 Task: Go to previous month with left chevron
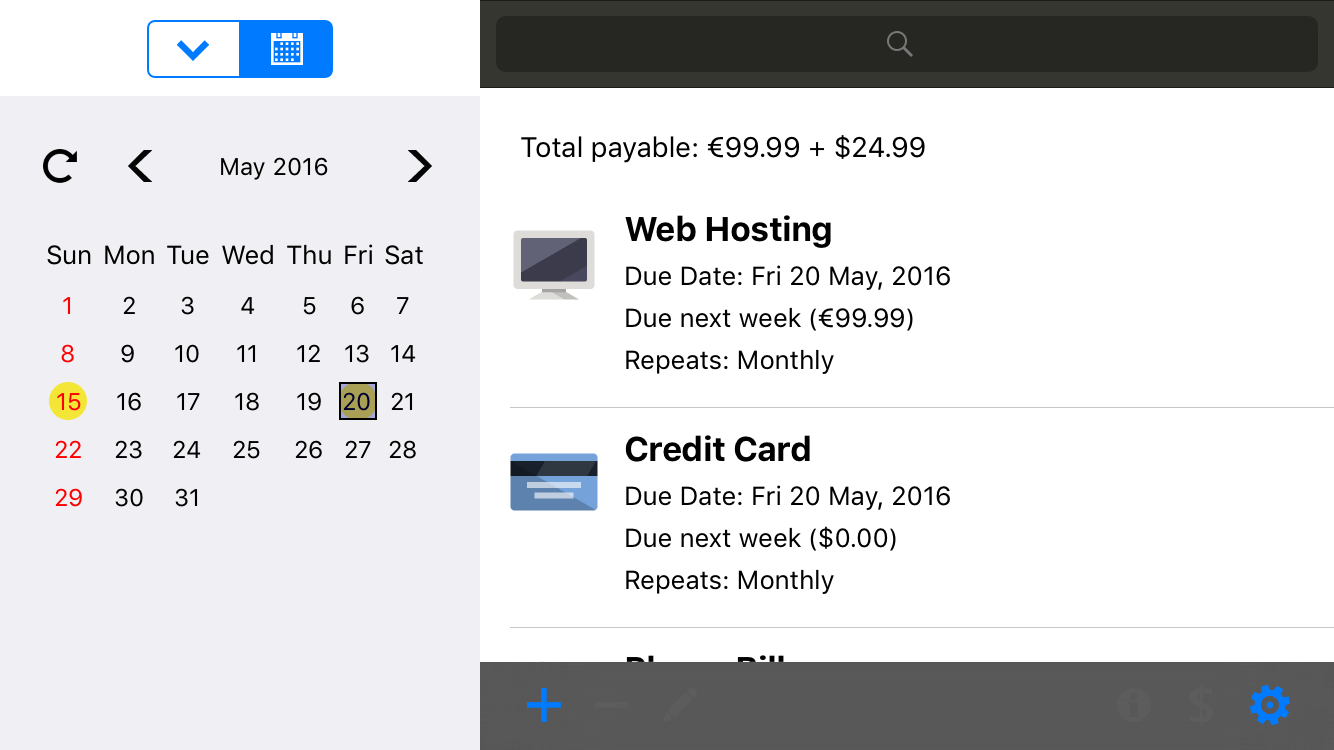click(x=141, y=166)
